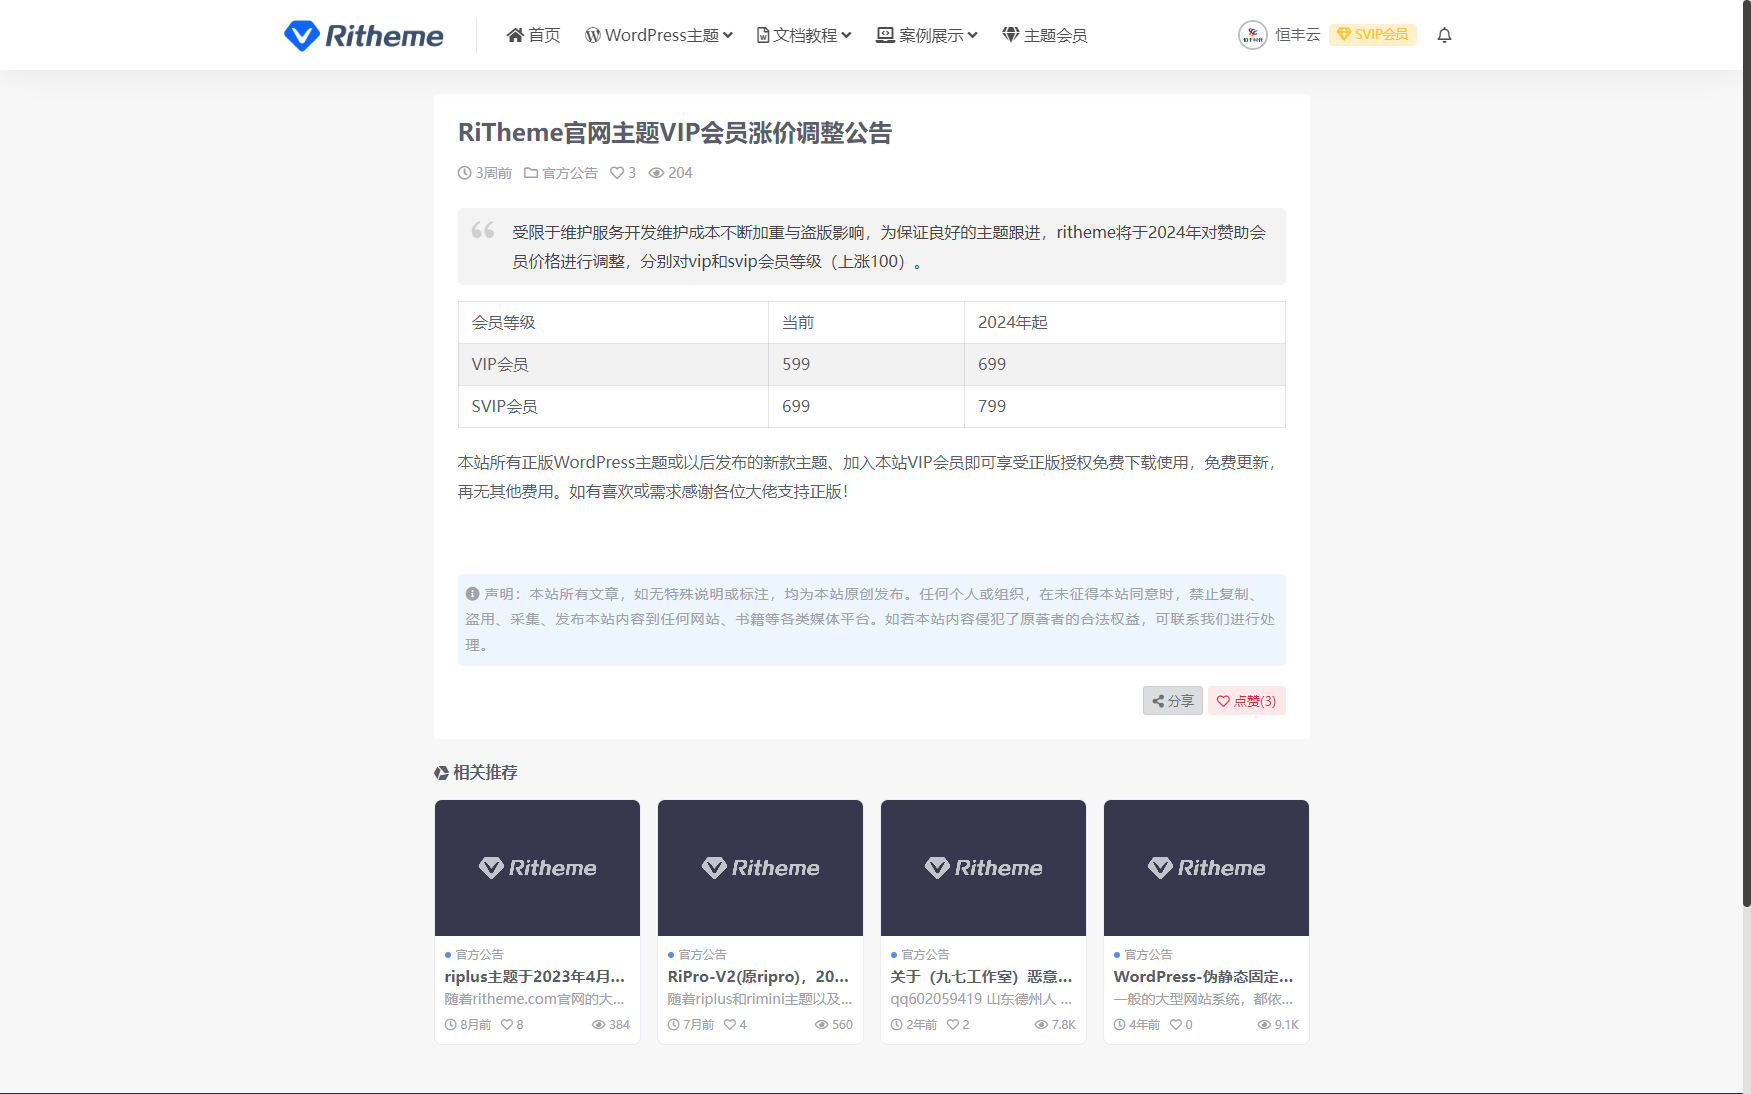The width and height of the screenshot is (1751, 1094).
Task: Click heart icon on 九七工作室 card
Action: point(953,1025)
